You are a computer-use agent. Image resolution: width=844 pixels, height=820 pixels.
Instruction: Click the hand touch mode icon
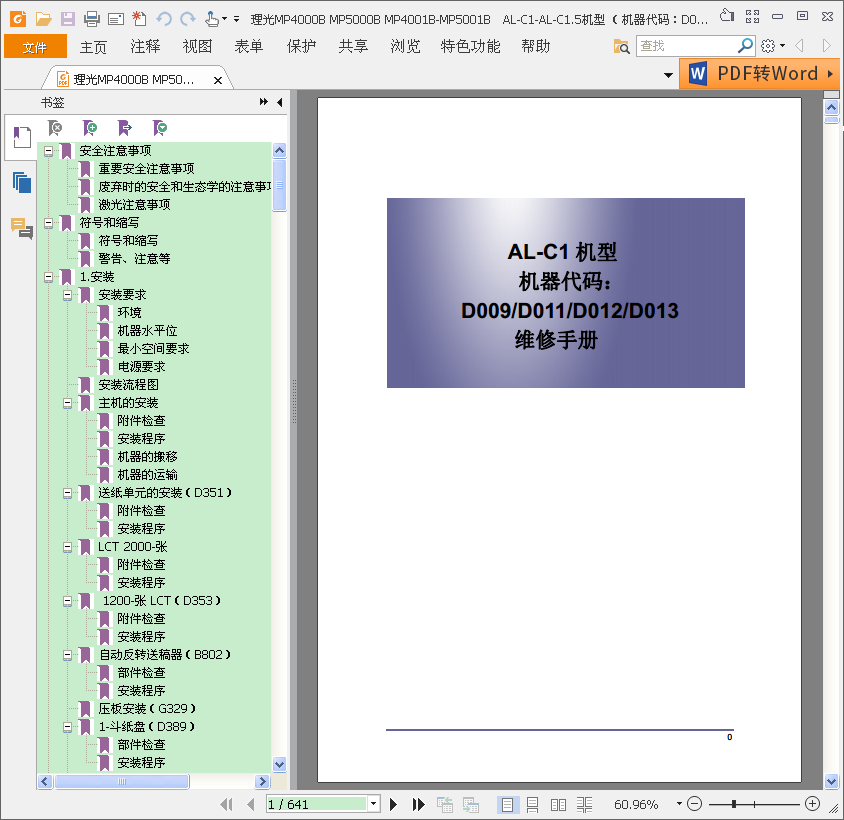coord(212,19)
